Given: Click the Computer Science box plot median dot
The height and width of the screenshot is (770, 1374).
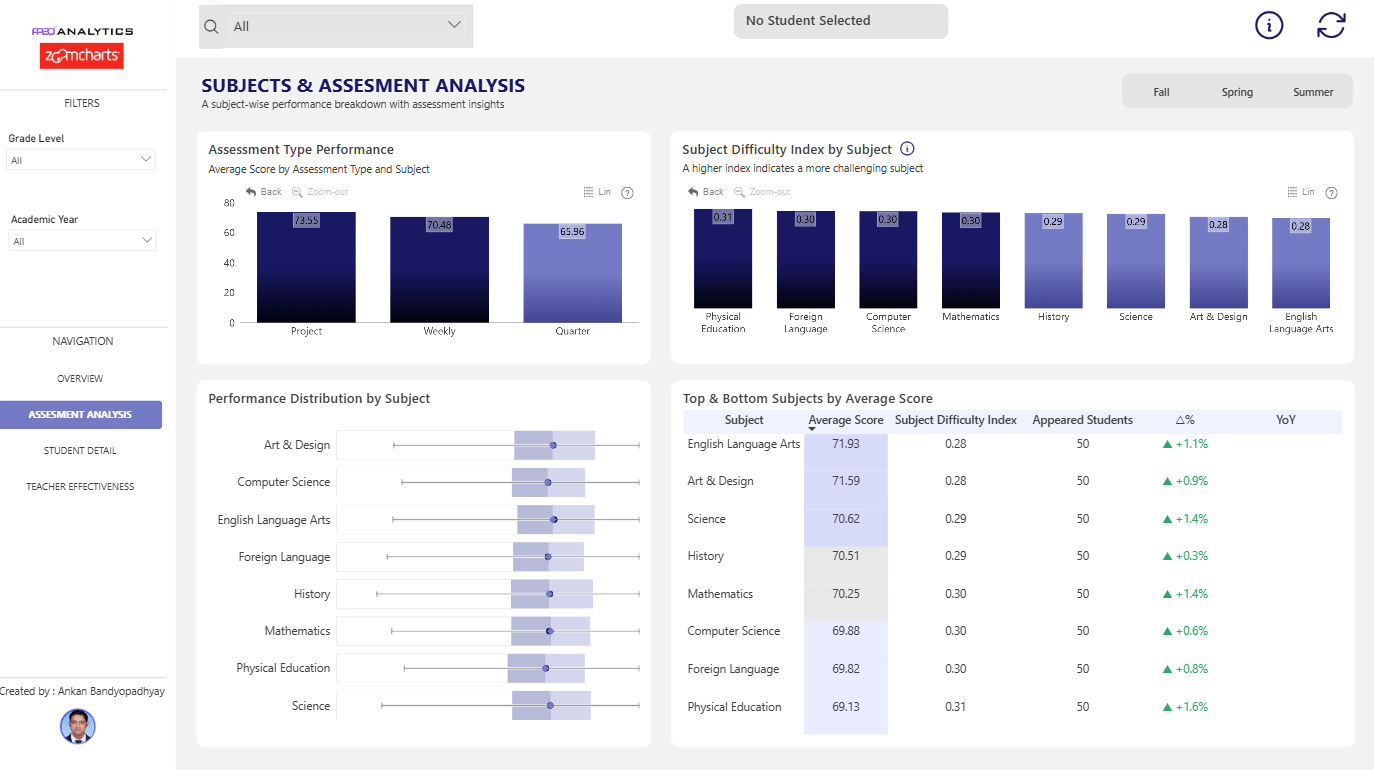Looking at the screenshot, I should (x=548, y=482).
